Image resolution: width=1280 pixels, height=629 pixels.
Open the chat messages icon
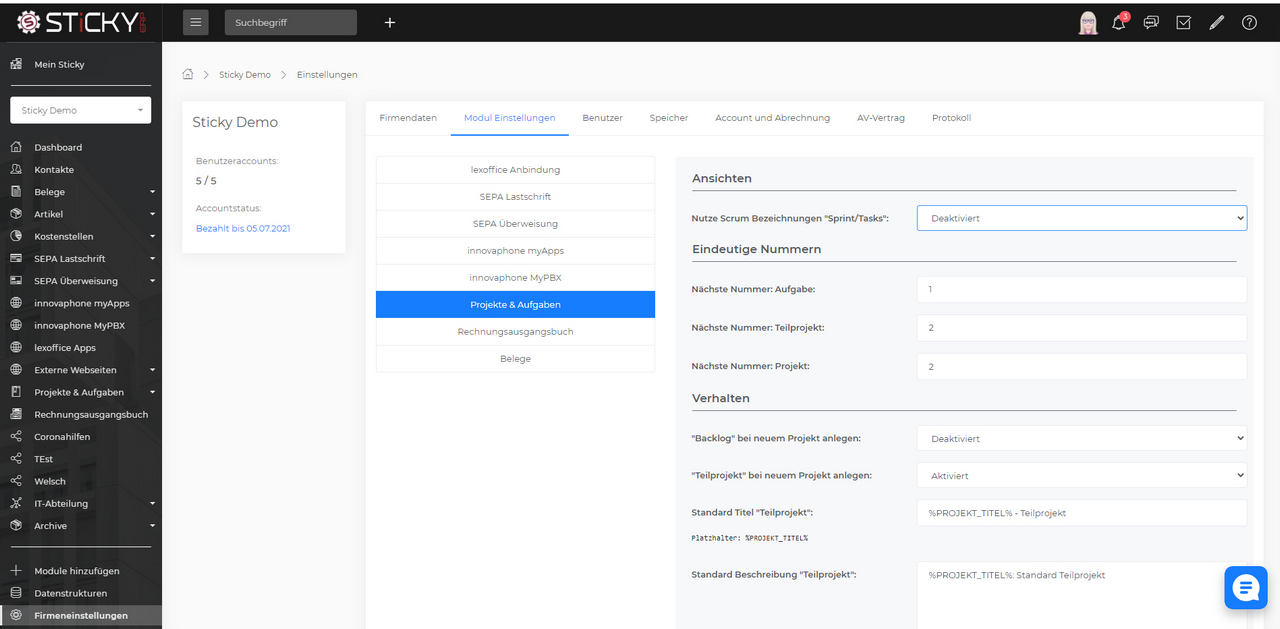point(1151,22)
